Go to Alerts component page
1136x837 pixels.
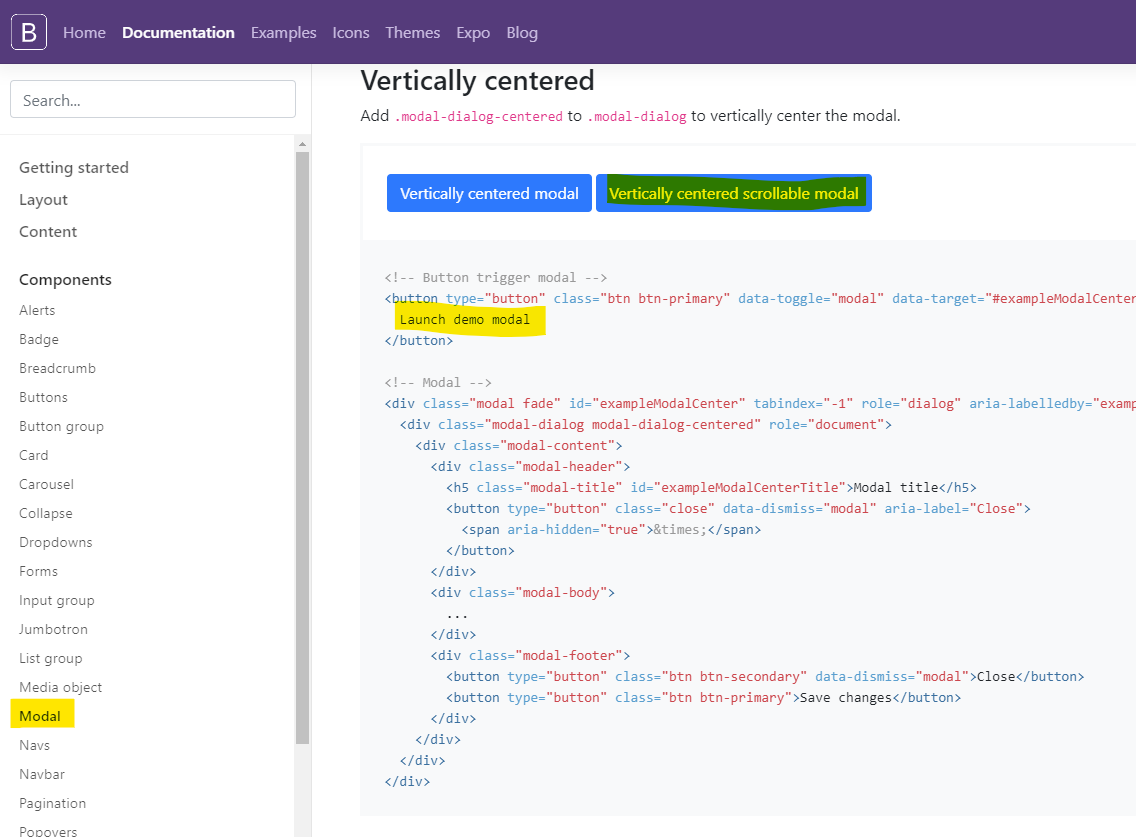click(x=37, y=310)
